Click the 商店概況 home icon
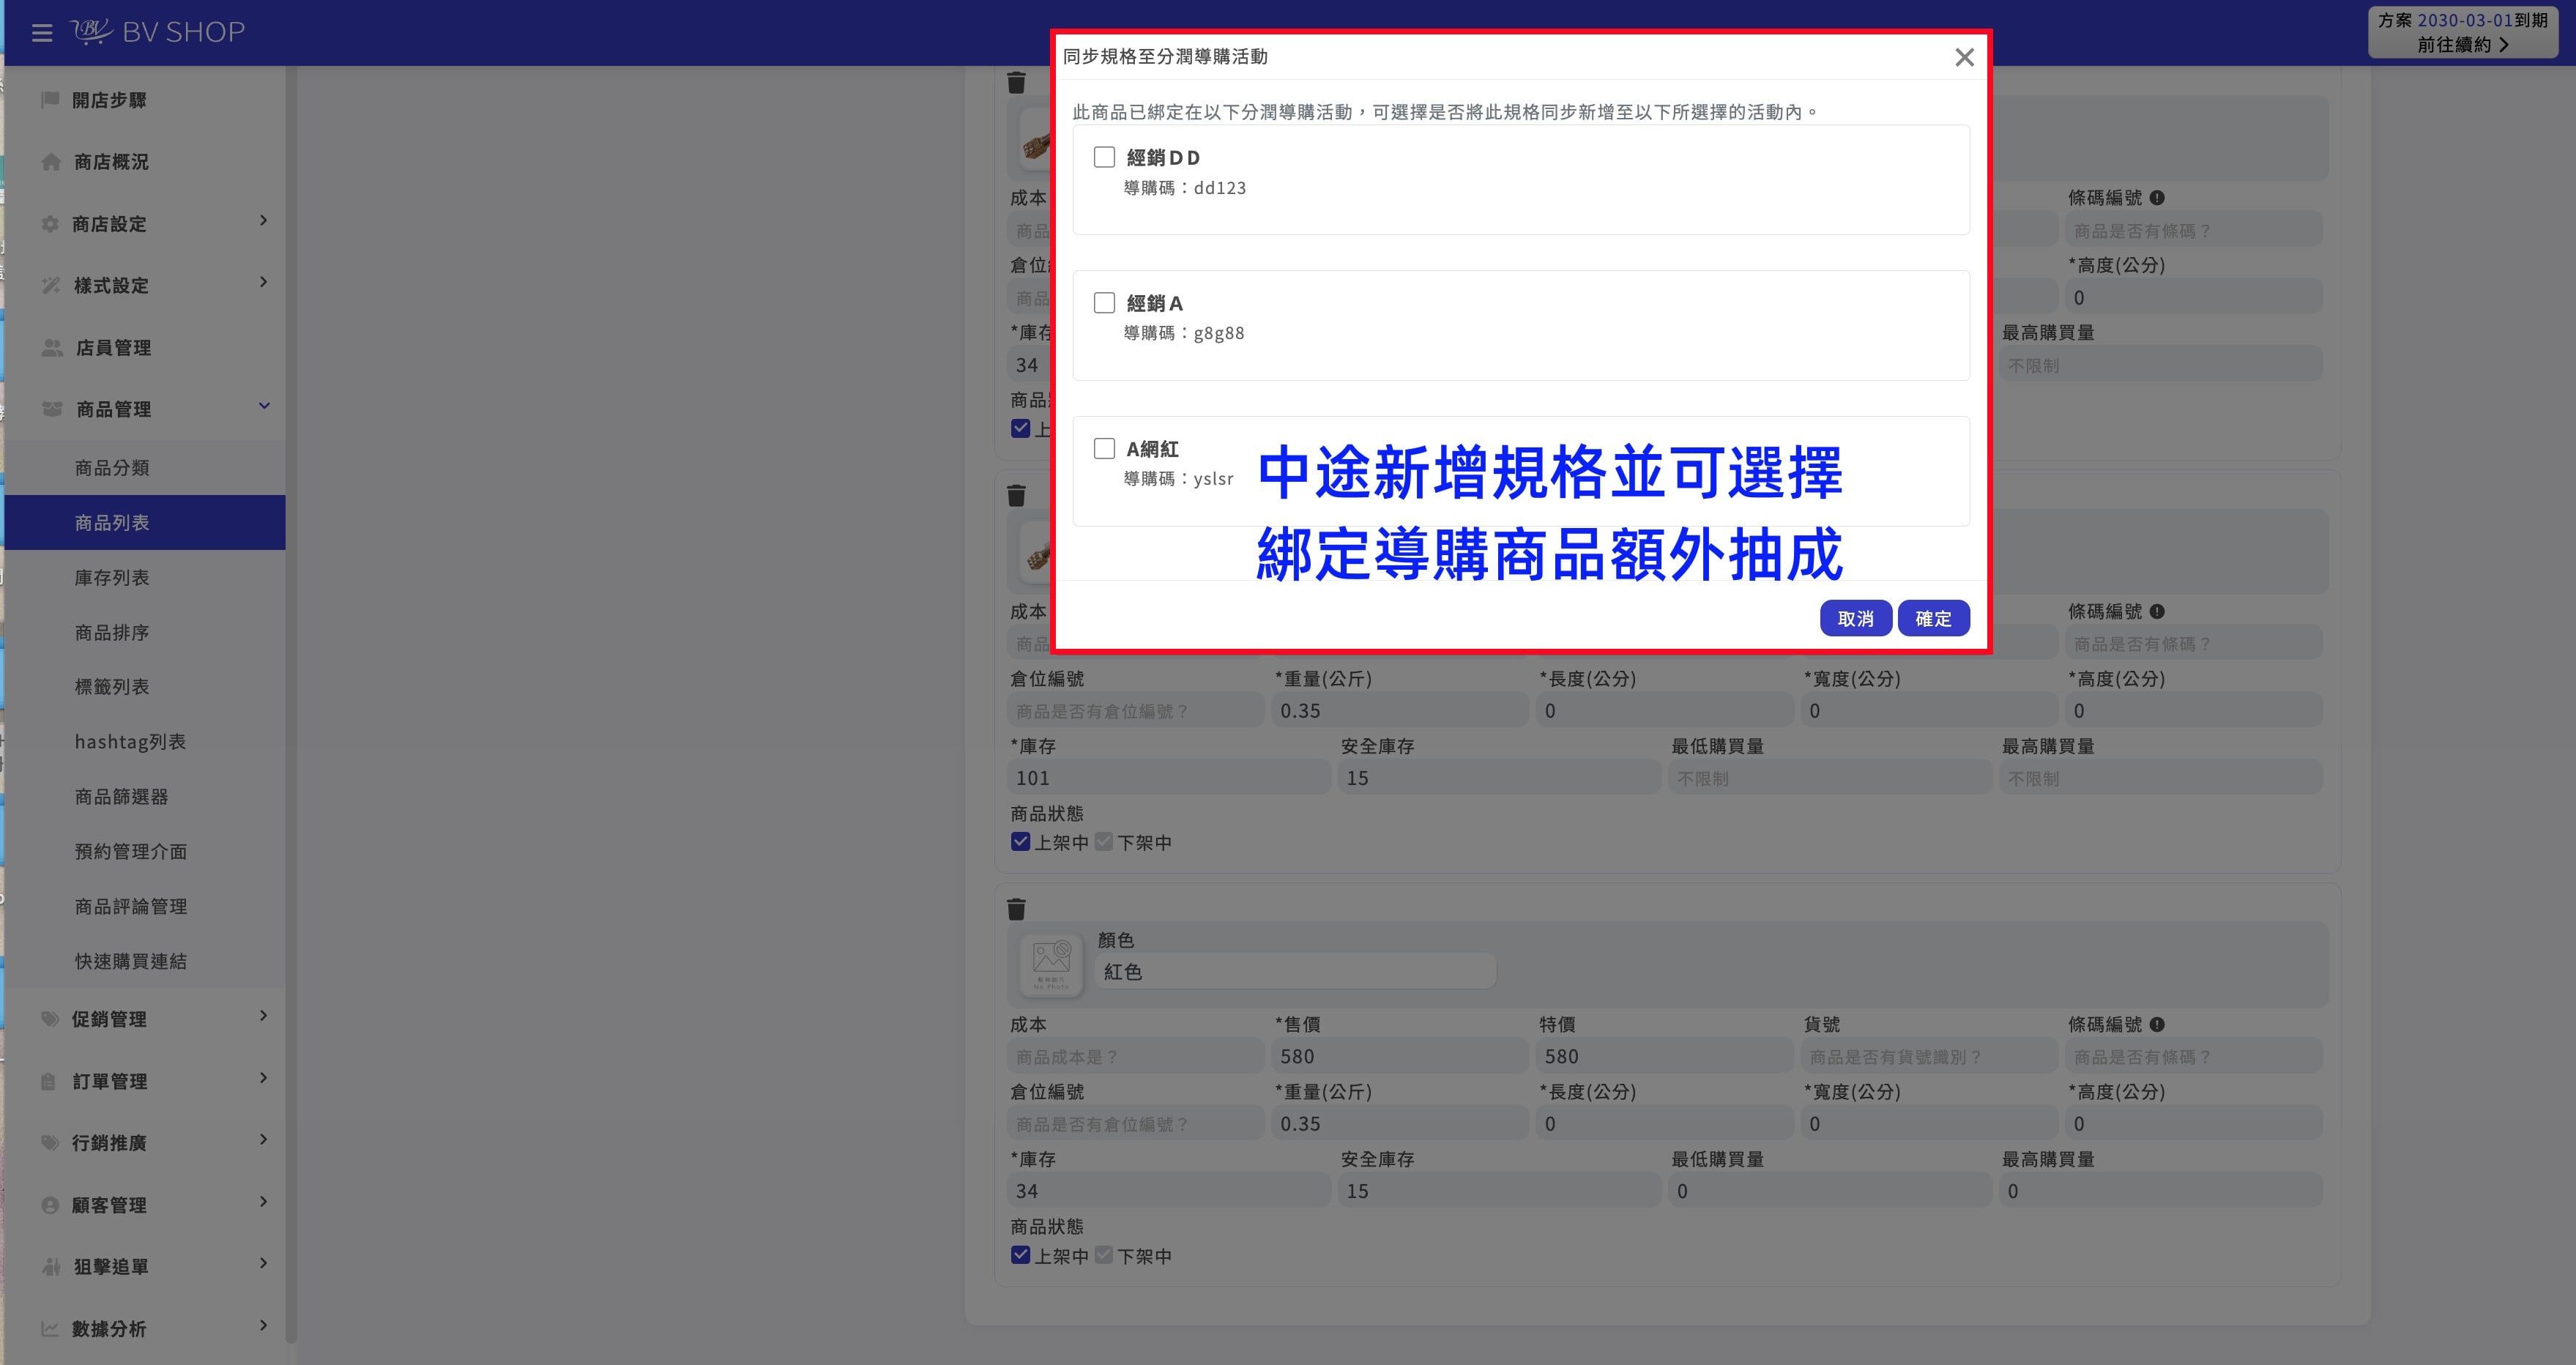The height and width of the screenshot is (1365, 2576). [x=51, y=162]
